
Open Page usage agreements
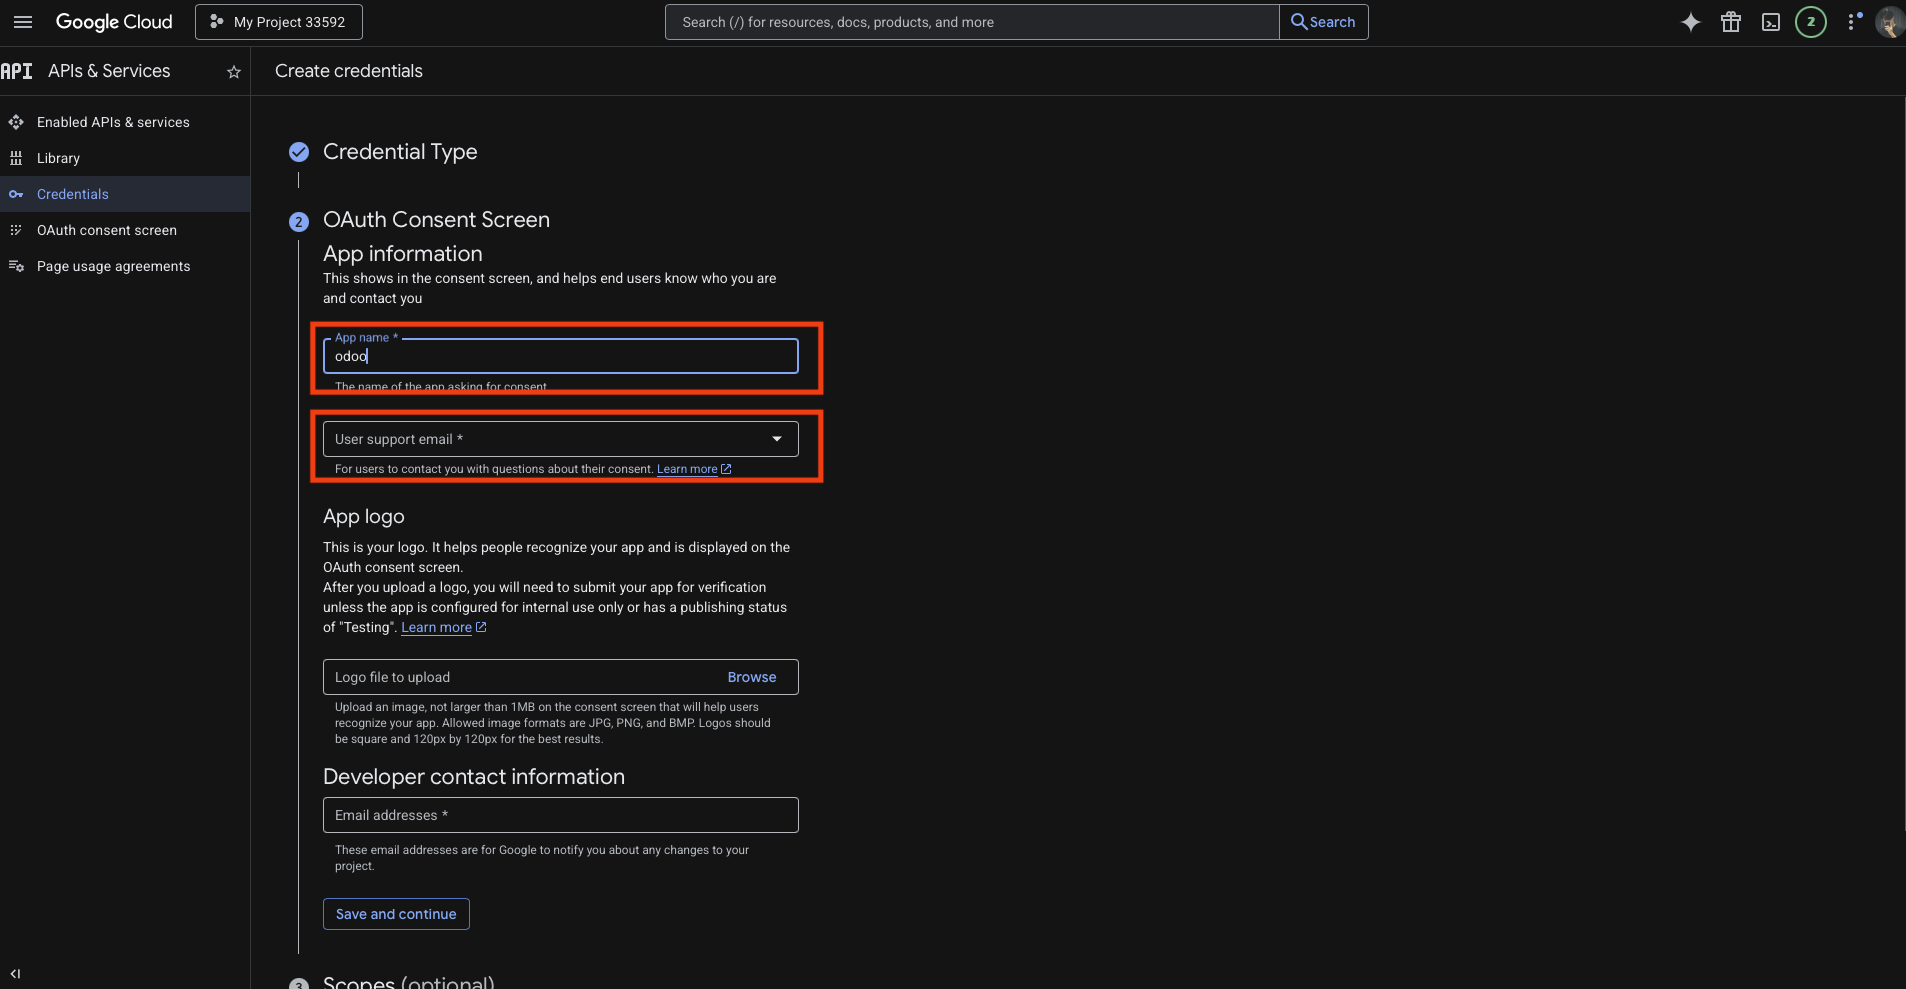113,266
